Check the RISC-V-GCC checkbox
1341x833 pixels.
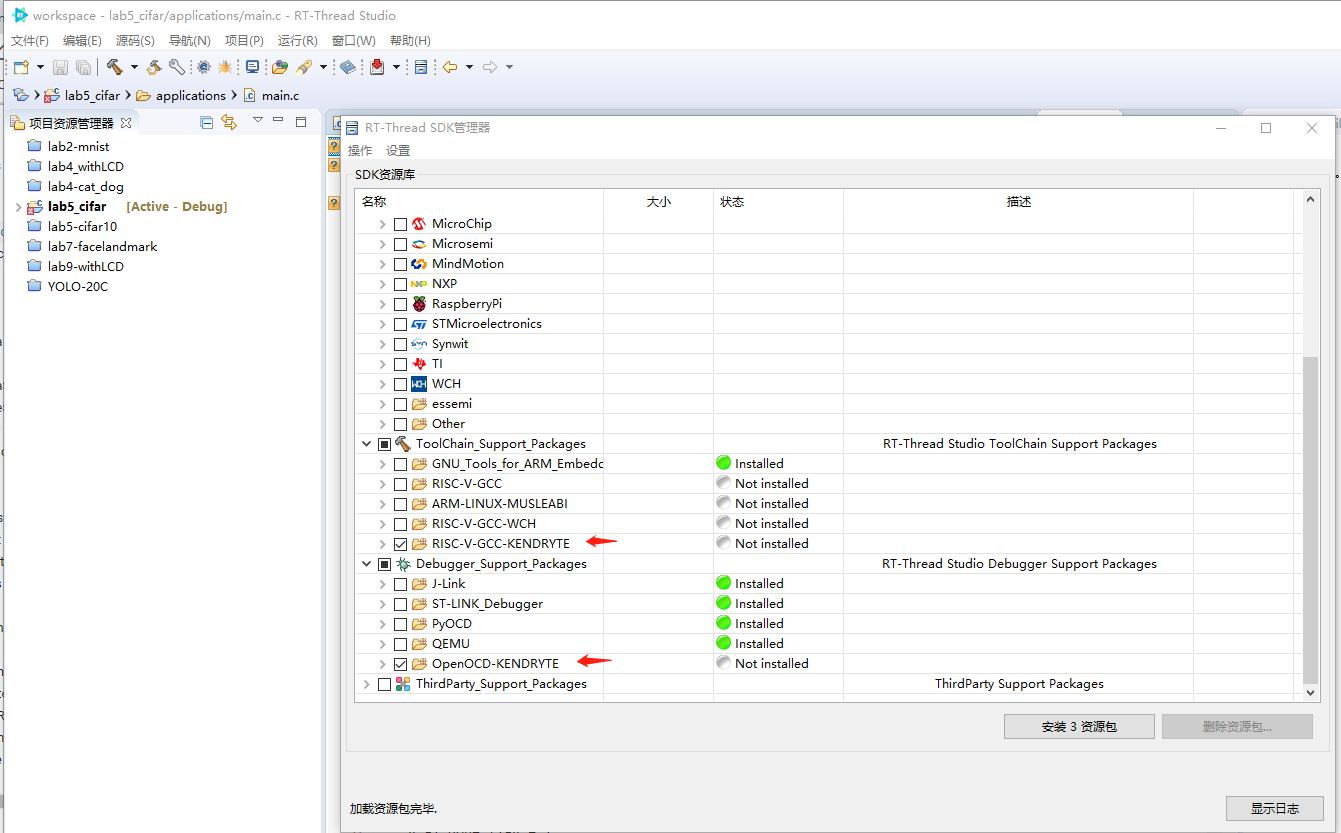pos(400,484)
